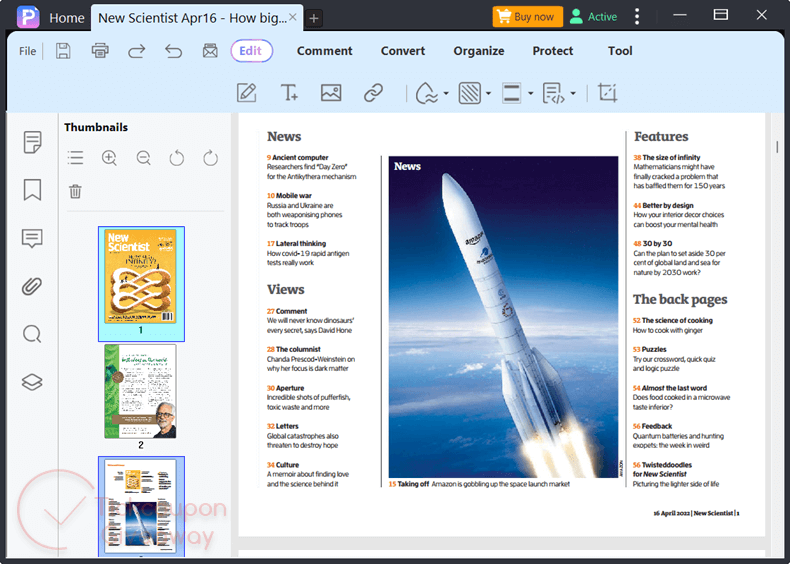Viewport: 790px width, 564px height.
Task: Click the Save icon in toolbar
Action: [x=63, y=51]
